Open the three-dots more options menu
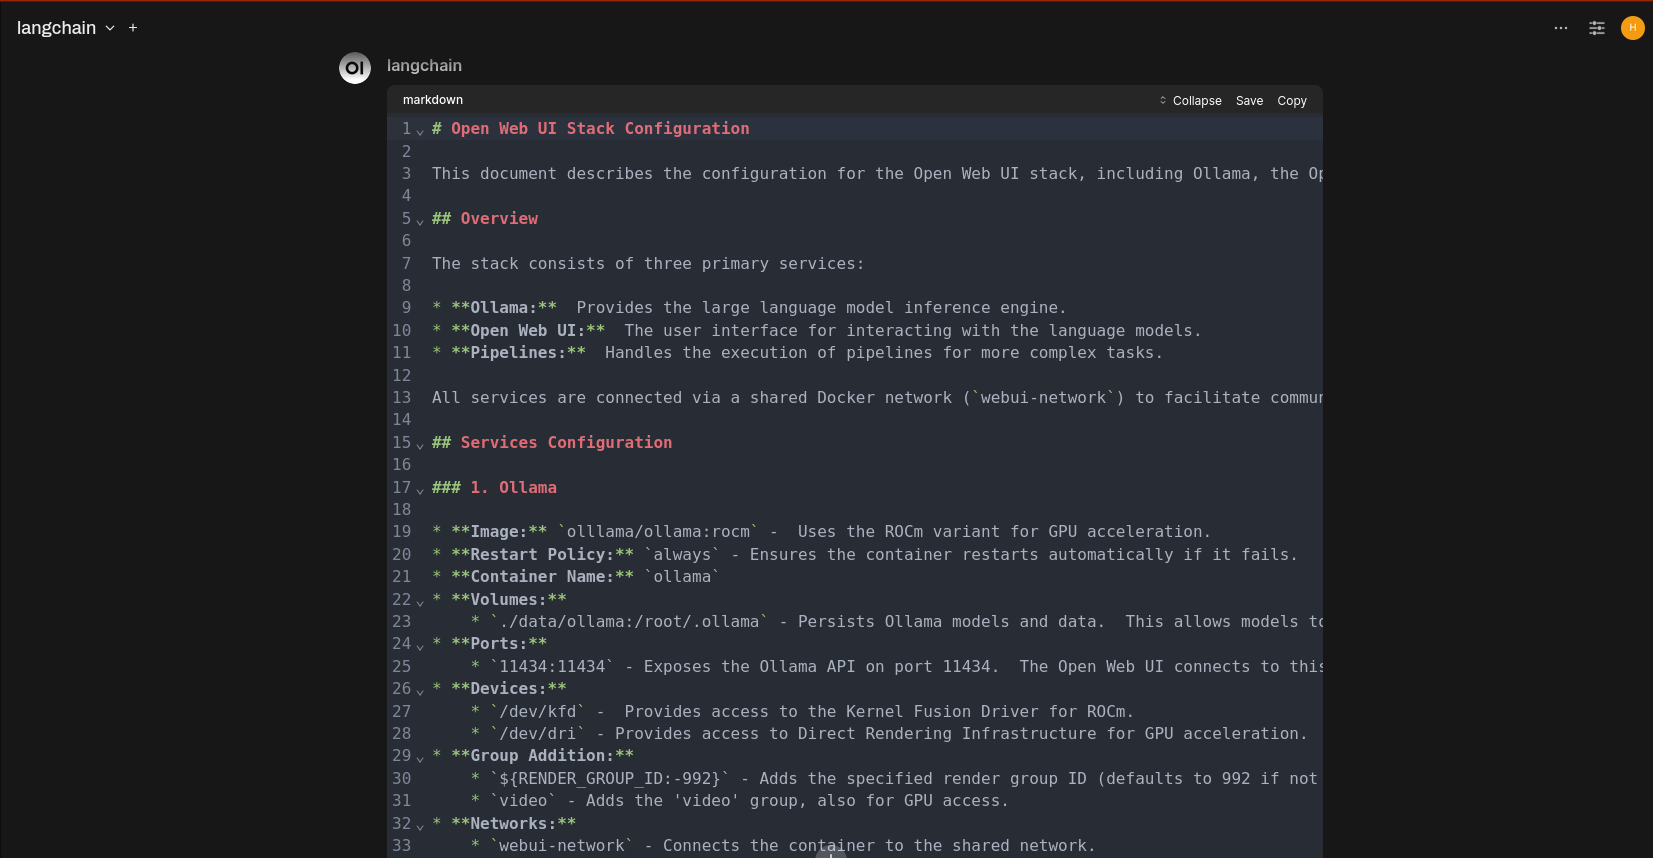Screen dimensions: 1653x858 point(1561,28)
